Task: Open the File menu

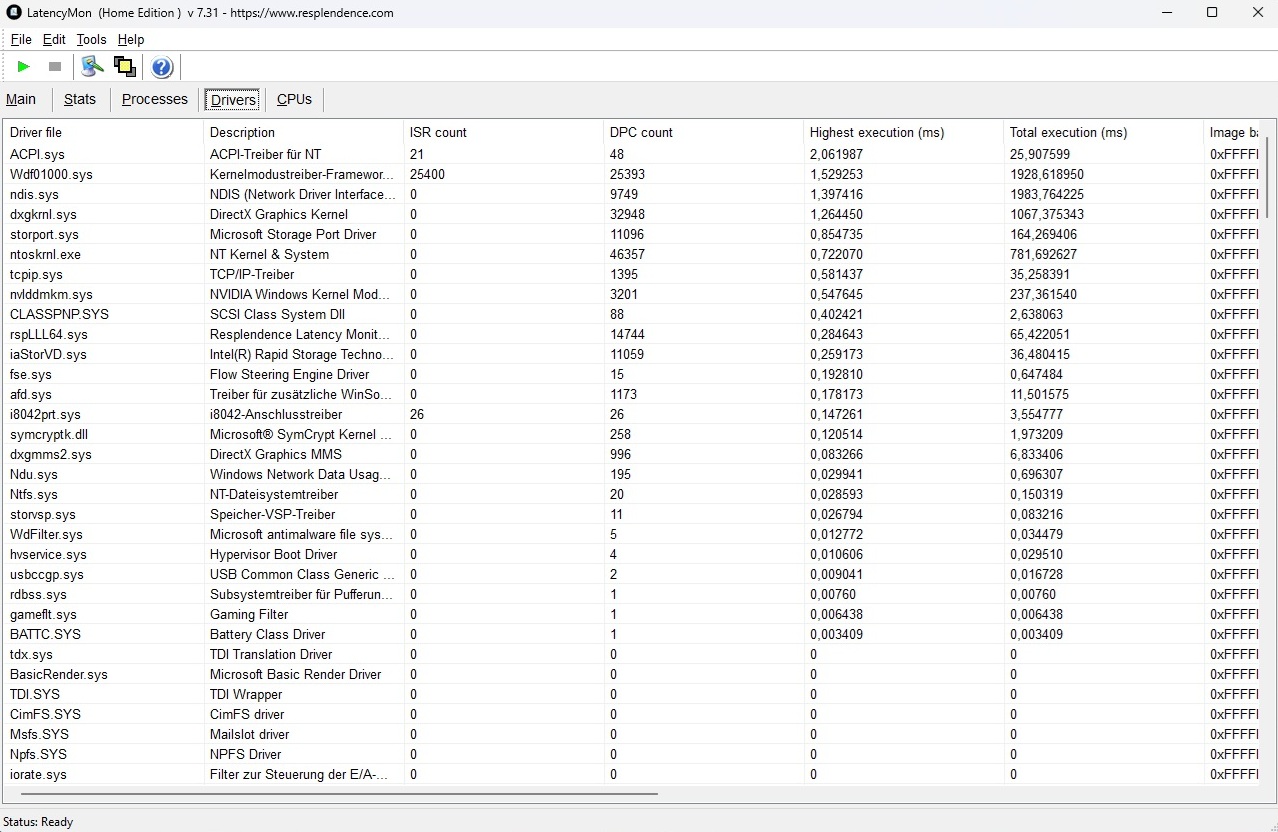Action: 21,40
